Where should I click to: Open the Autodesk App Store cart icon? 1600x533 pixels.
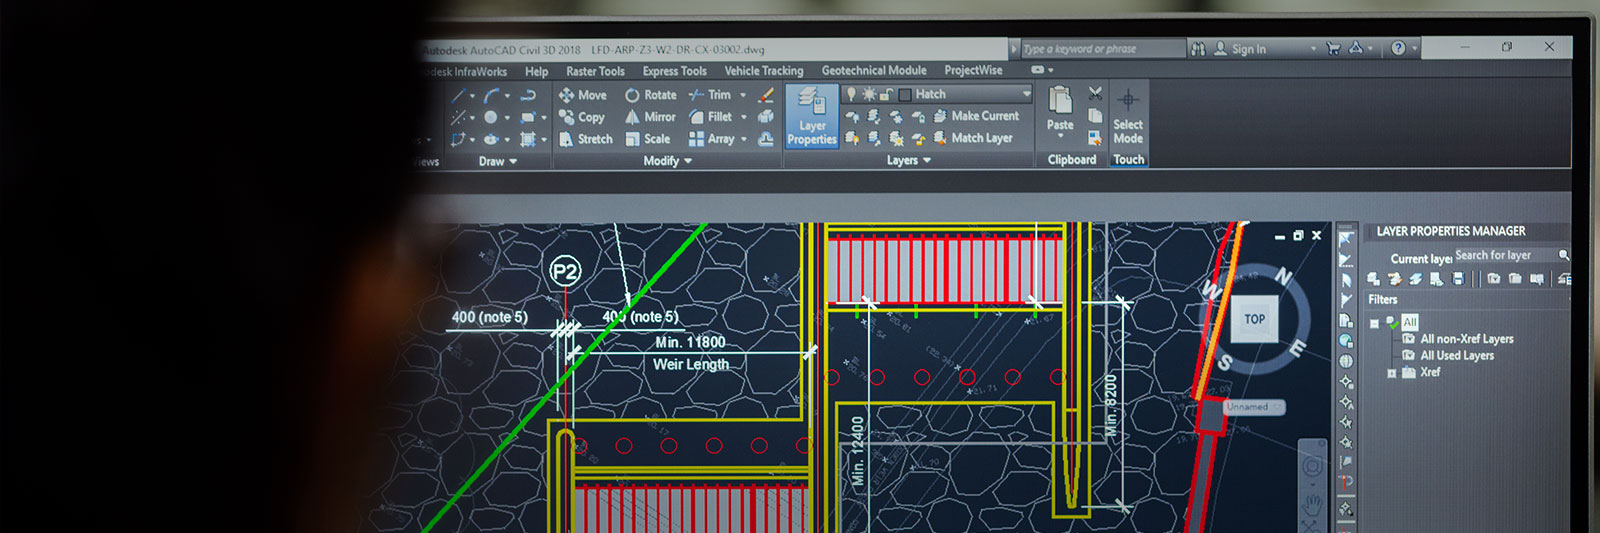coord(1332,47)
